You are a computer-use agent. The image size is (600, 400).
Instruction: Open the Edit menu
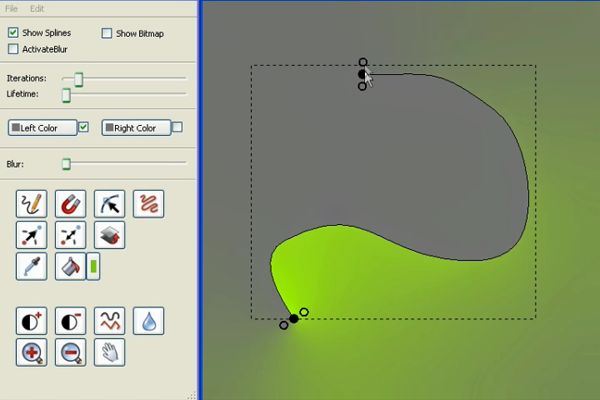pyautogui.click(x=37, y=8)
